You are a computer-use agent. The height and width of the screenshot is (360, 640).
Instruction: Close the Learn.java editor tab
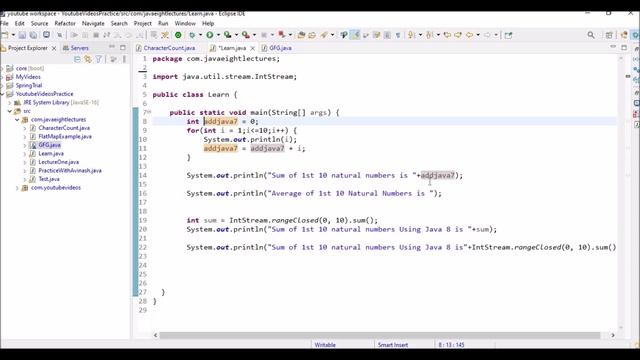click(x=253, y=48)
